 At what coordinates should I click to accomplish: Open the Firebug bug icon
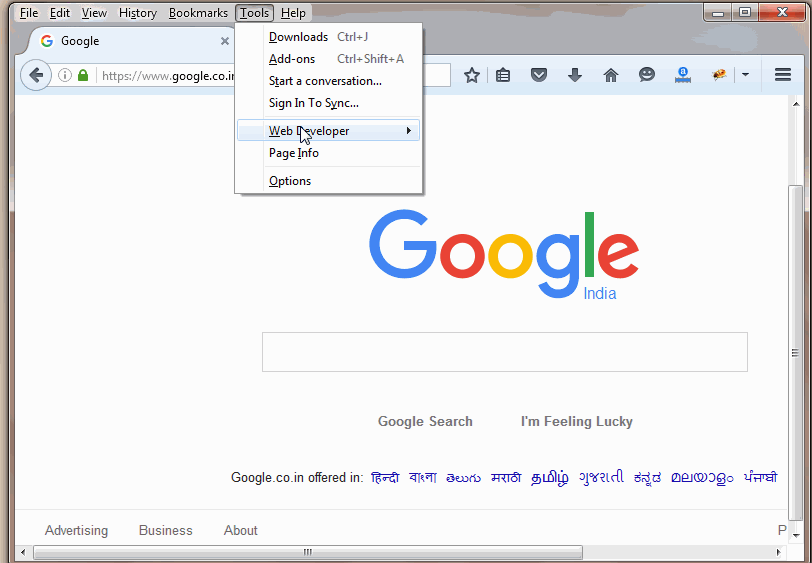pos(719,76)
